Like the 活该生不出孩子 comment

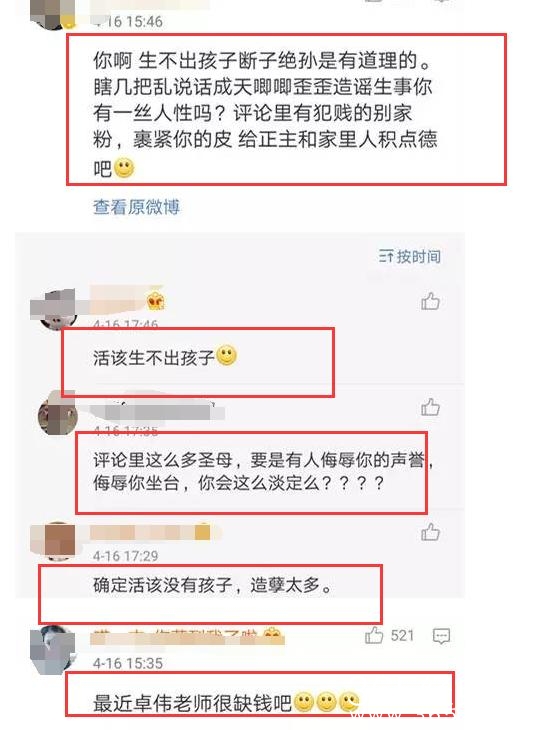tap(430, 301)
